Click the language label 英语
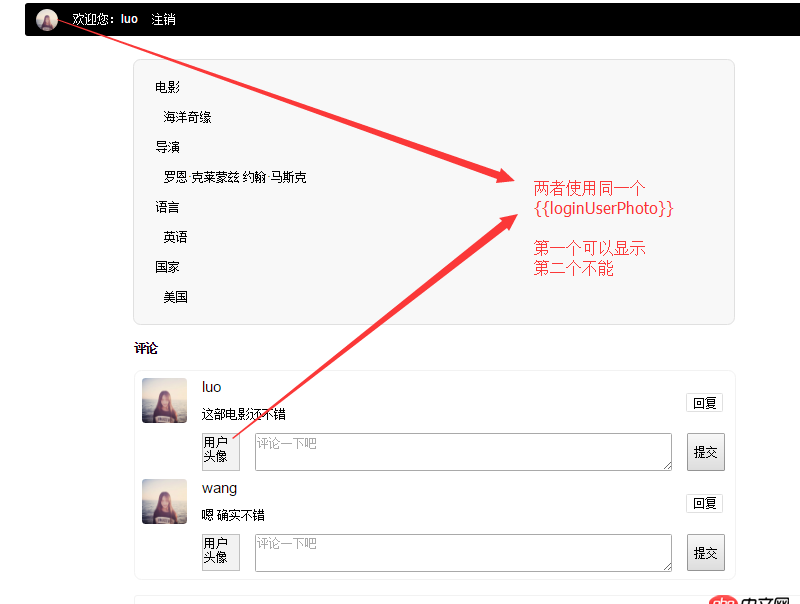Viewport: 800px width, 604px height. [x=174, y=237]
